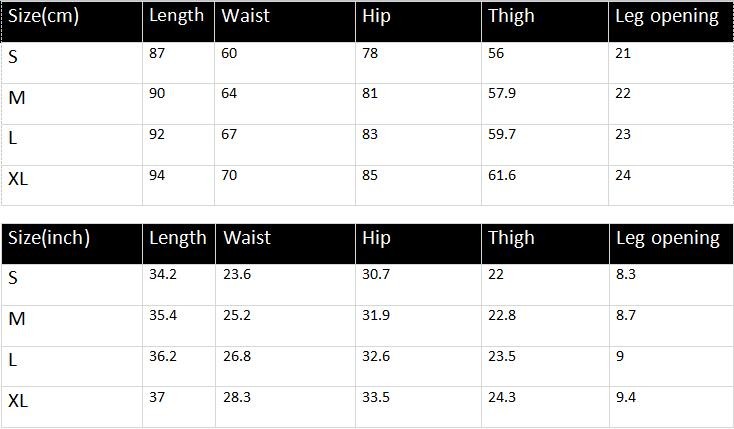Viewport: 734px width, 429px height.
Task: Click the Hip header in the cm table
Action: pyautogui.click(x=376, y=17)
